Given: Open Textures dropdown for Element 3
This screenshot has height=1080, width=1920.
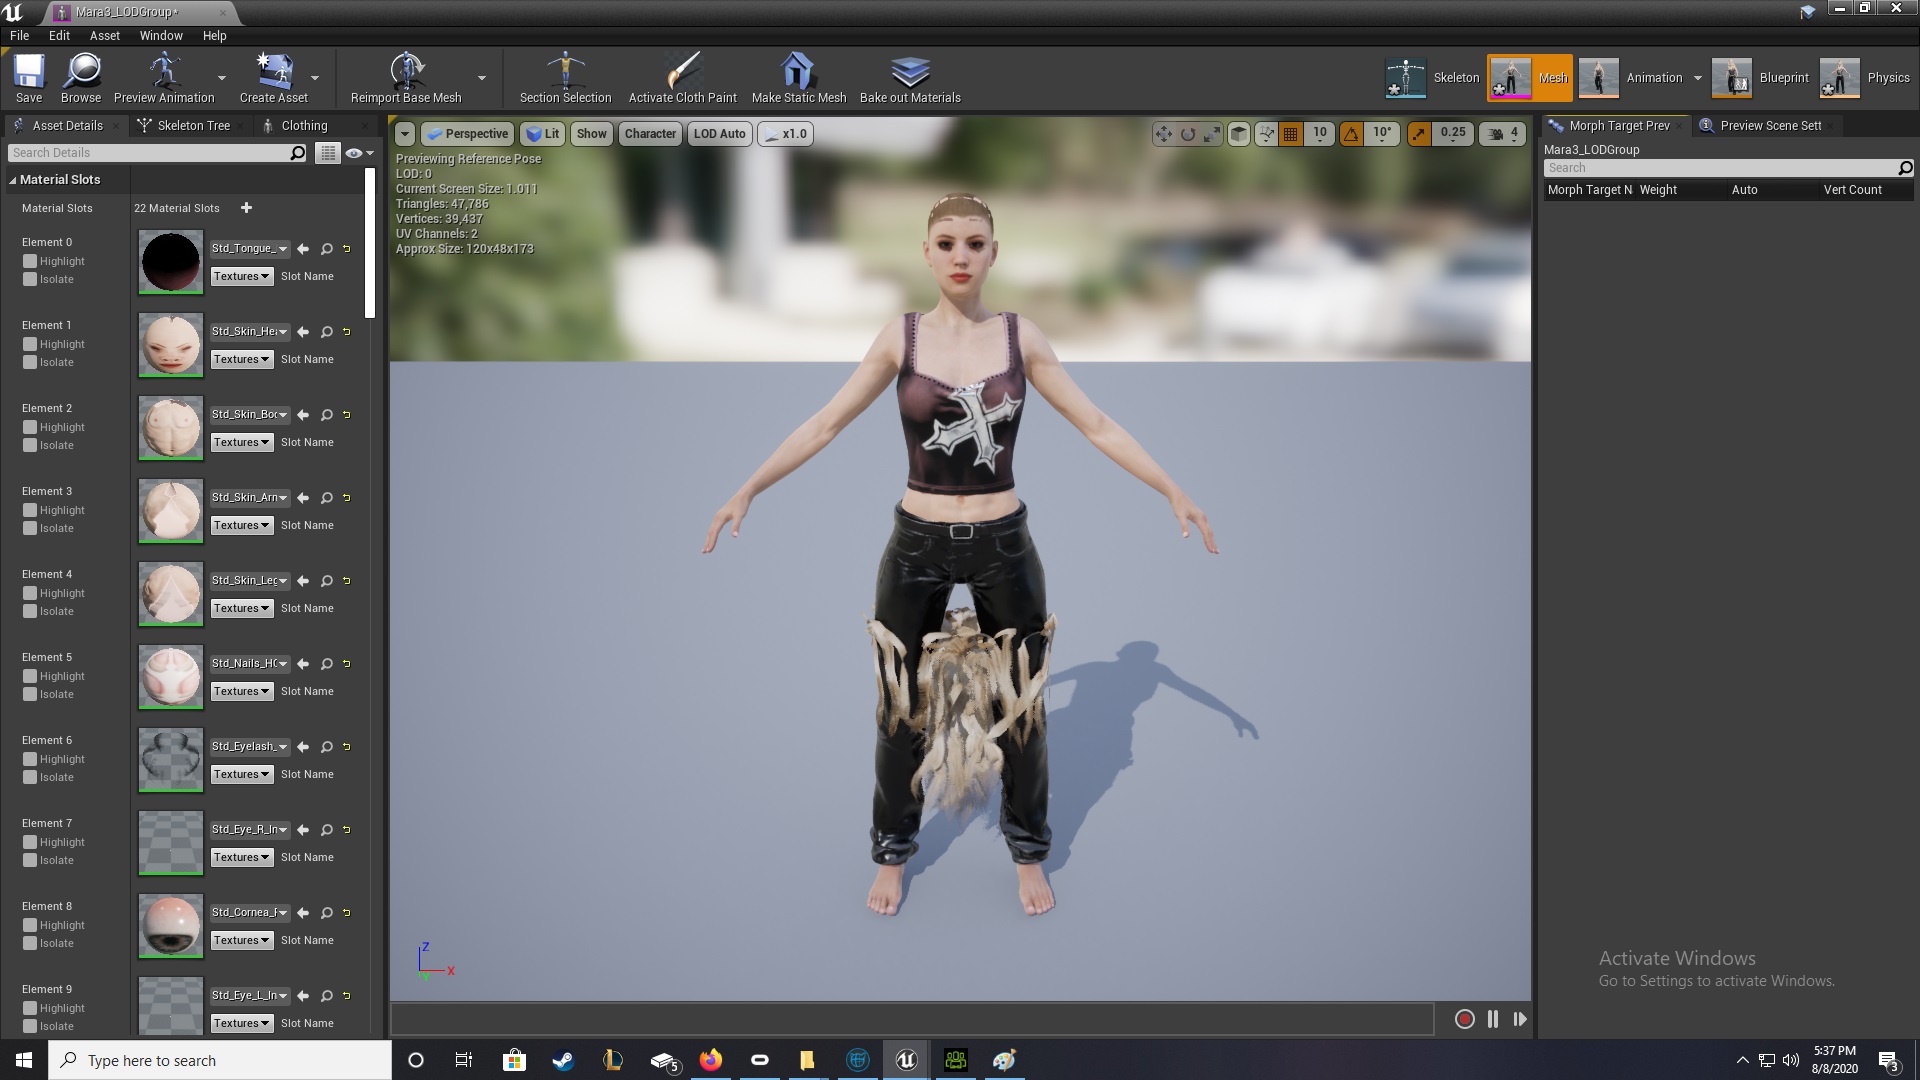Looking at the screenshot, I should point(241,525).
